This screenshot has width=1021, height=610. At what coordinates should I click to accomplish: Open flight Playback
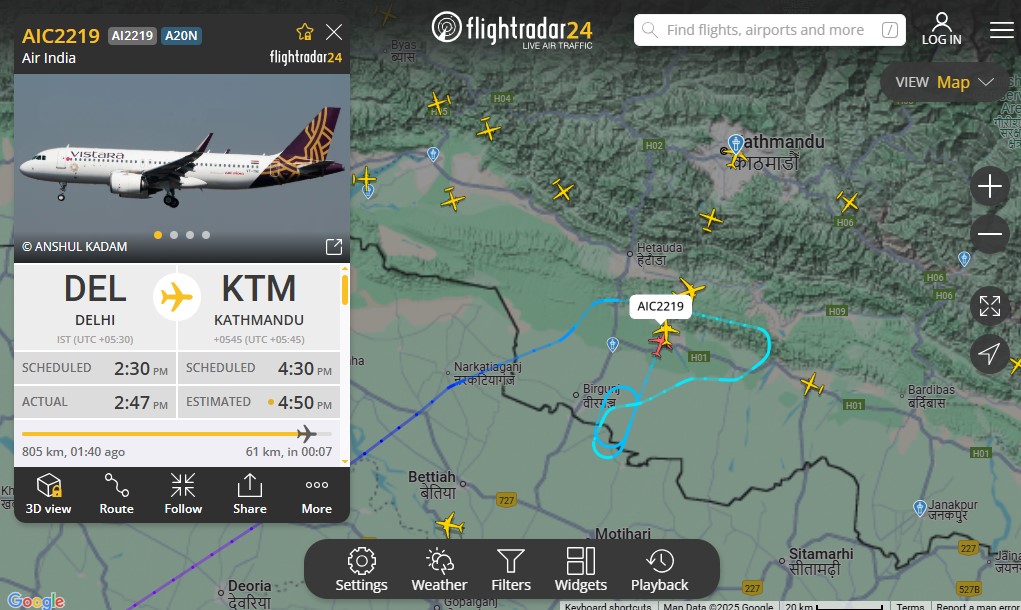660,570
